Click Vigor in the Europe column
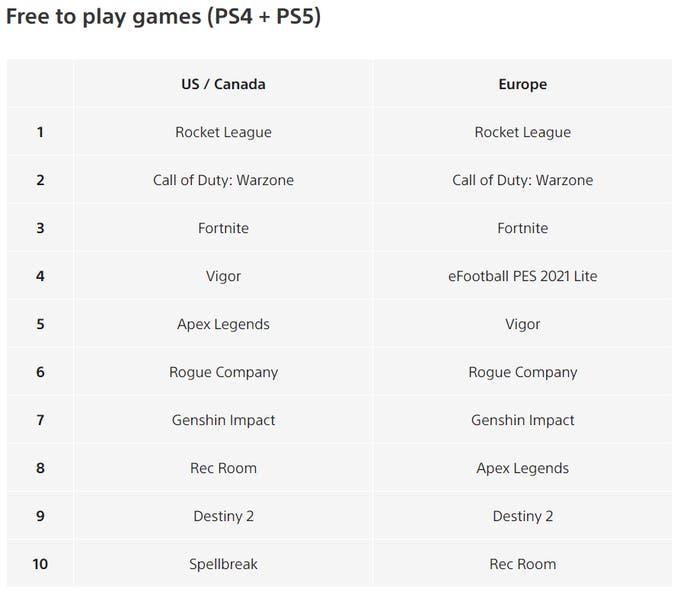Image resolution: width=690 pixels, height=595 pixels. point(522,324)
